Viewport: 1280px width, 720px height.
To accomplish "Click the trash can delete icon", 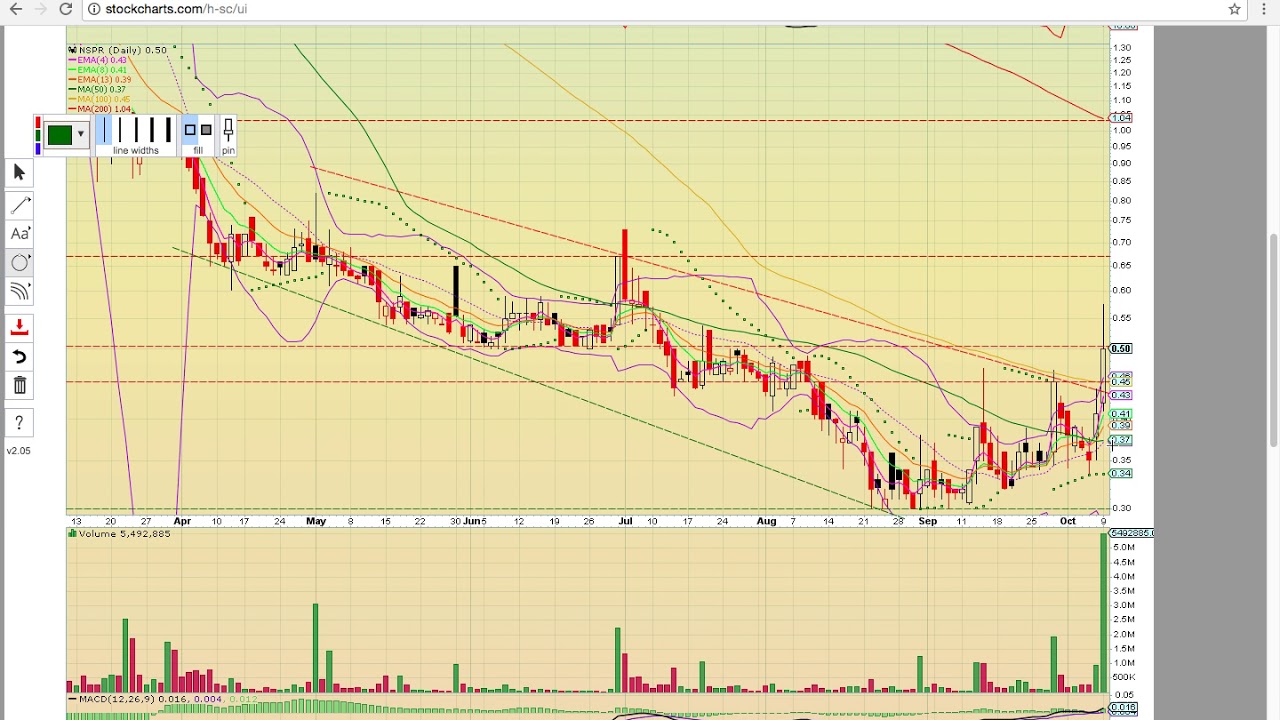I will click(x=19, y=386).
